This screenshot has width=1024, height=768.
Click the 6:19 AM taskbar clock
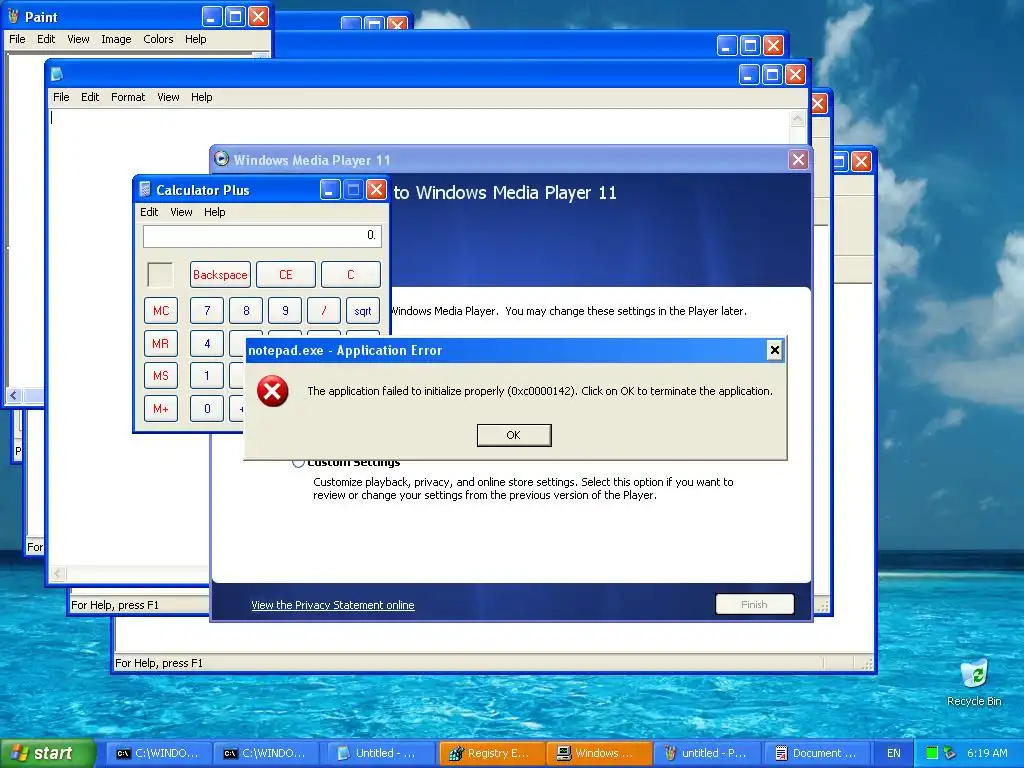point(987,753)
